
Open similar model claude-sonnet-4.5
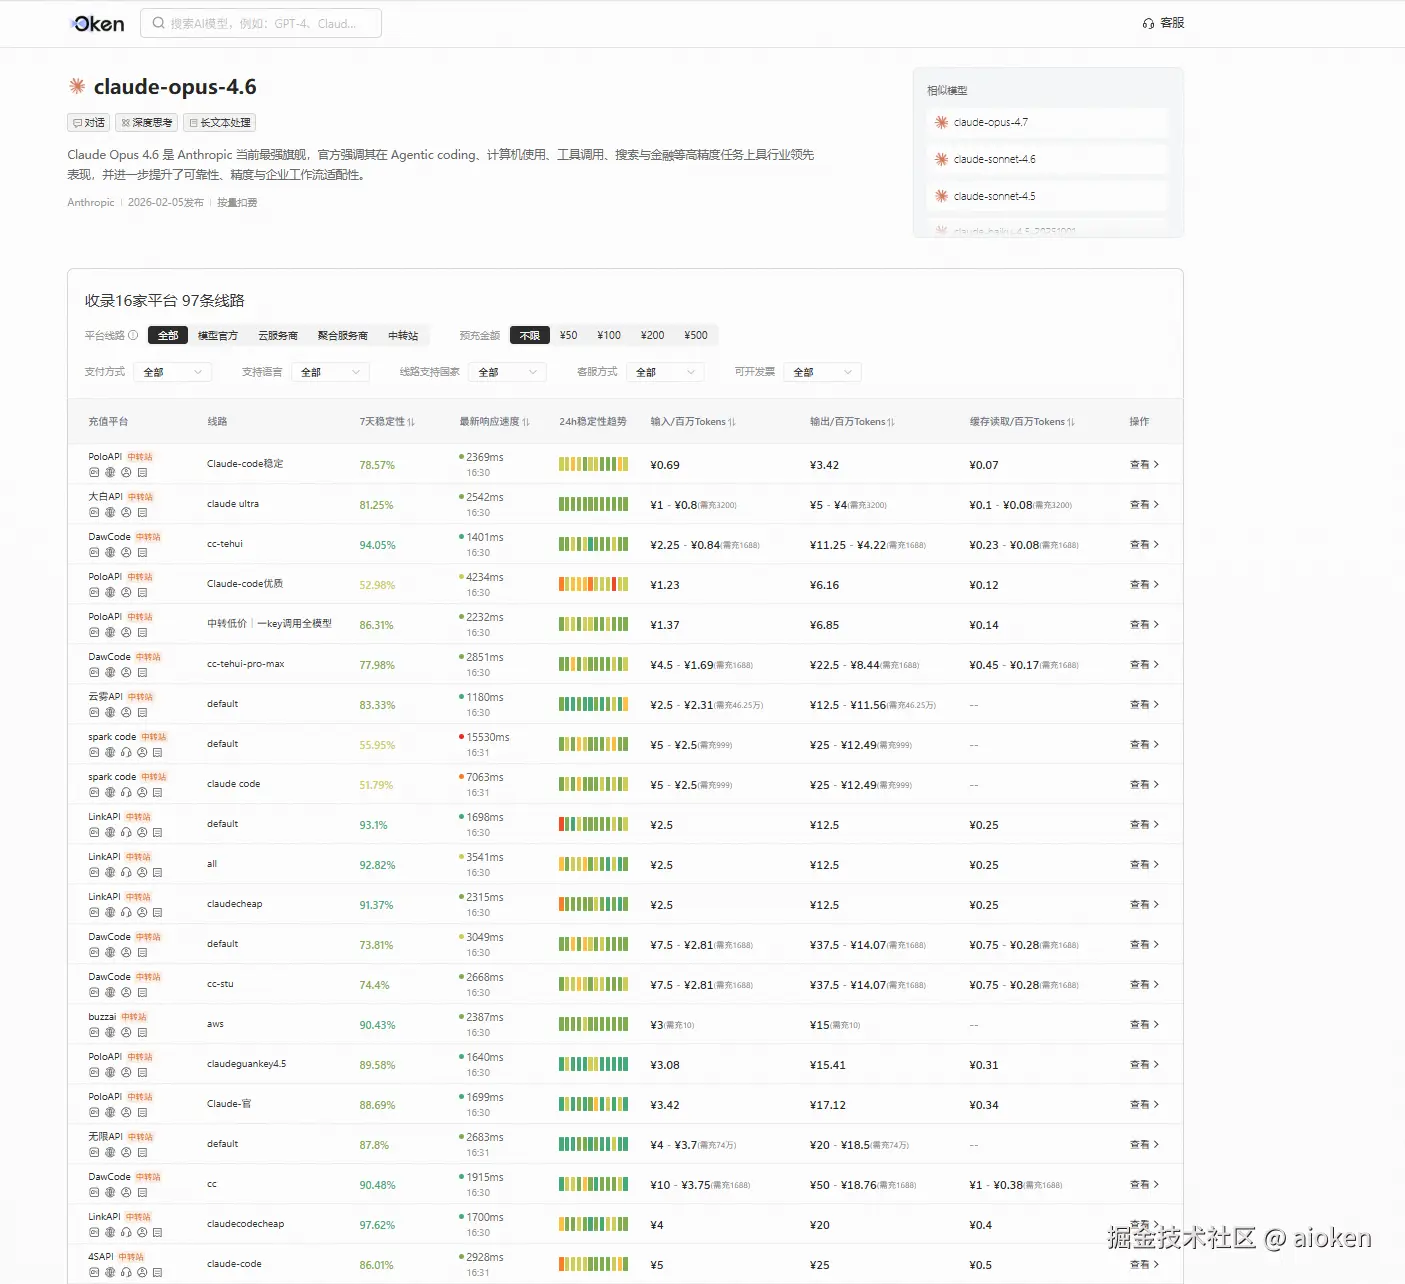coord(1048,196)
